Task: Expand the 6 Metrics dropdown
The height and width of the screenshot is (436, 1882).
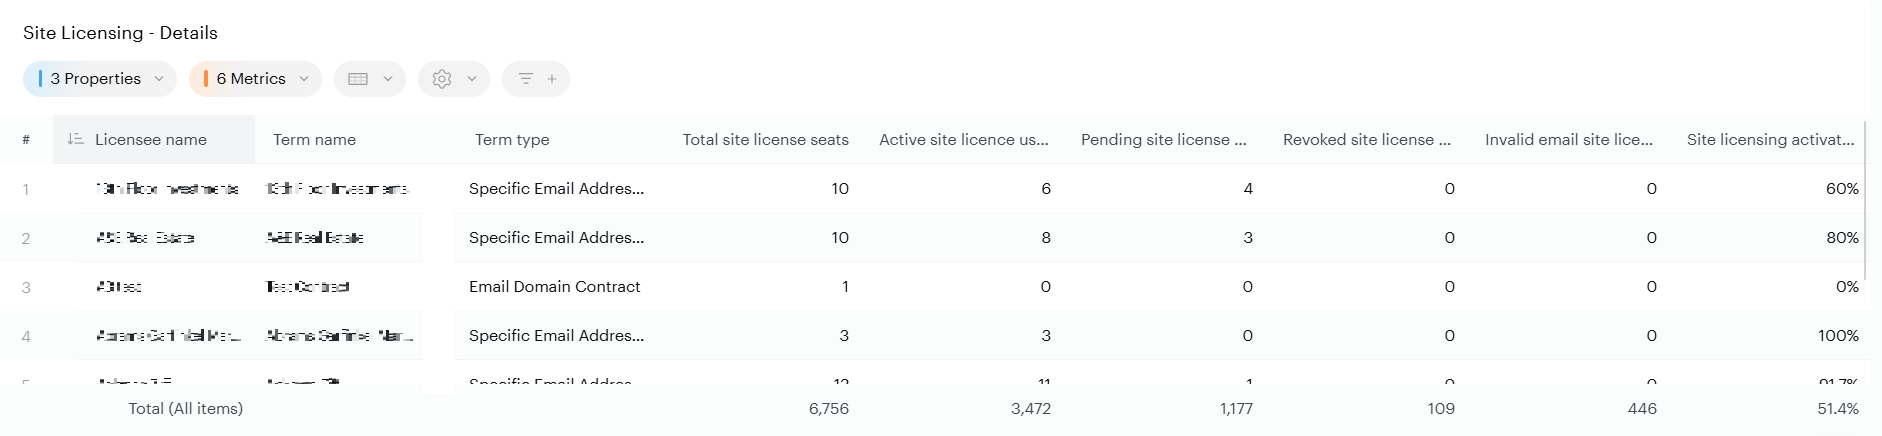Action: (255, 79)
